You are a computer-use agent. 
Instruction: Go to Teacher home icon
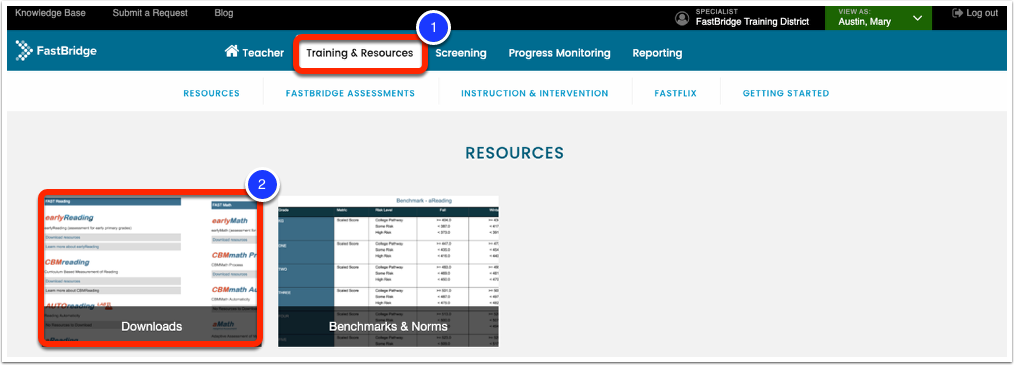coord(232,51)
